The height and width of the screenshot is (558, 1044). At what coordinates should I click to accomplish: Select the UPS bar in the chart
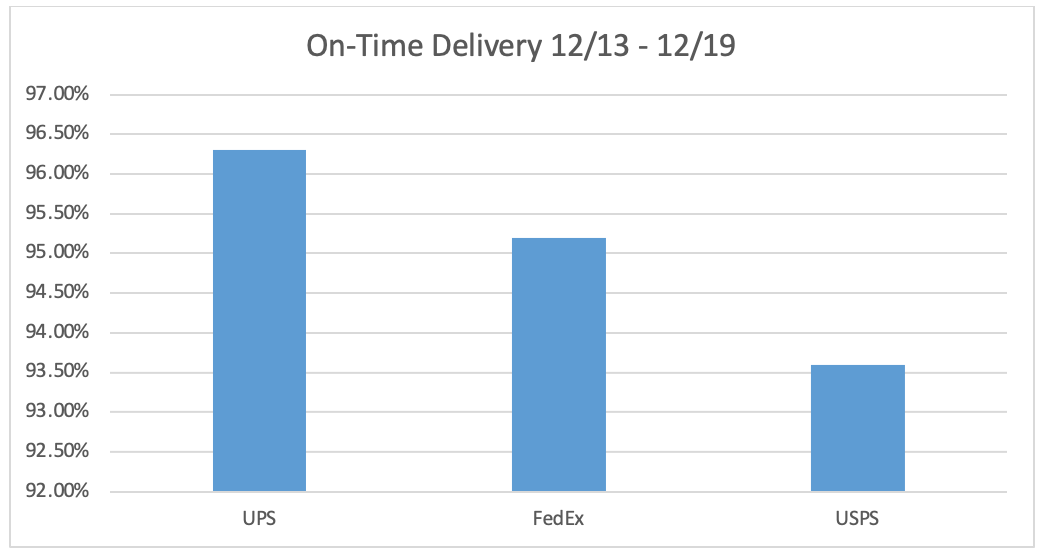point(259,320)
